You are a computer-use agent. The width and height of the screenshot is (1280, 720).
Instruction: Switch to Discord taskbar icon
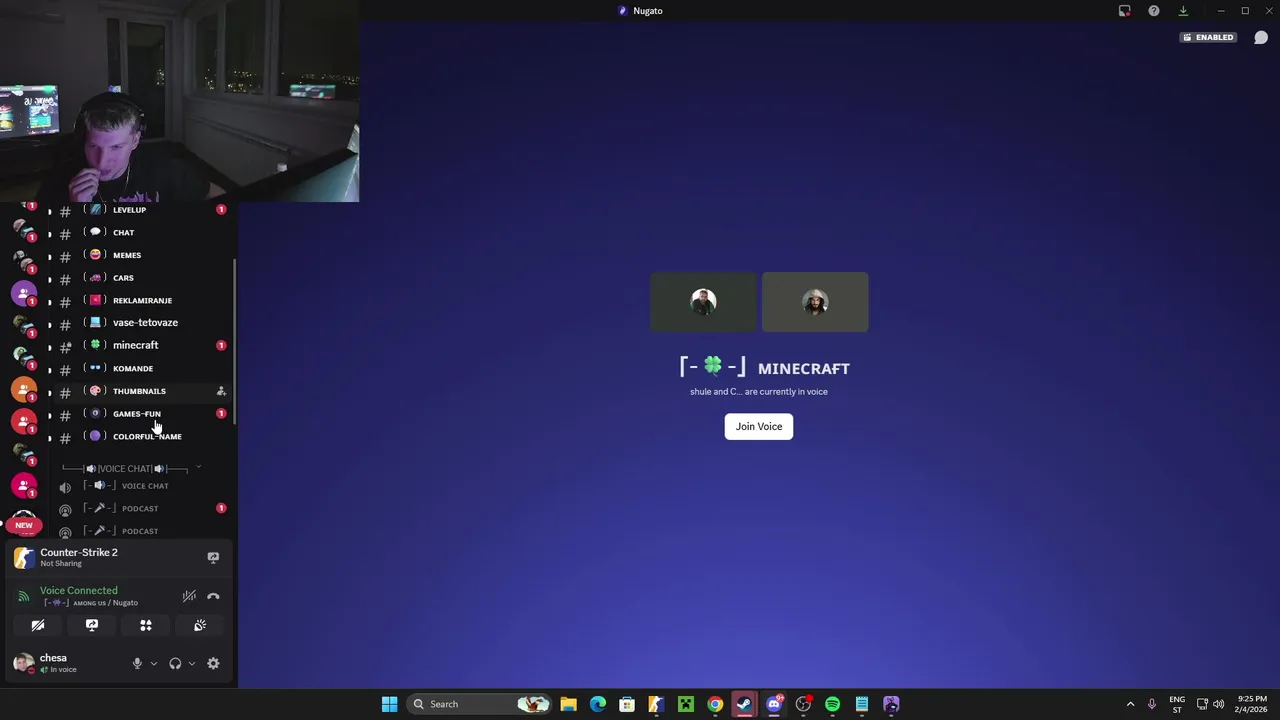click(x=774, y=704)
